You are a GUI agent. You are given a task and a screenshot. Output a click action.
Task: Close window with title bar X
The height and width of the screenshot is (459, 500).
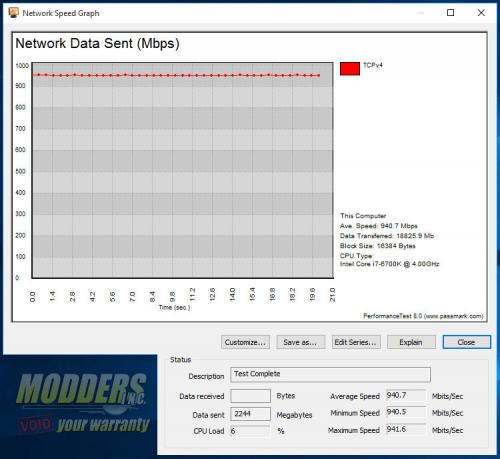[x=481, y=13]
